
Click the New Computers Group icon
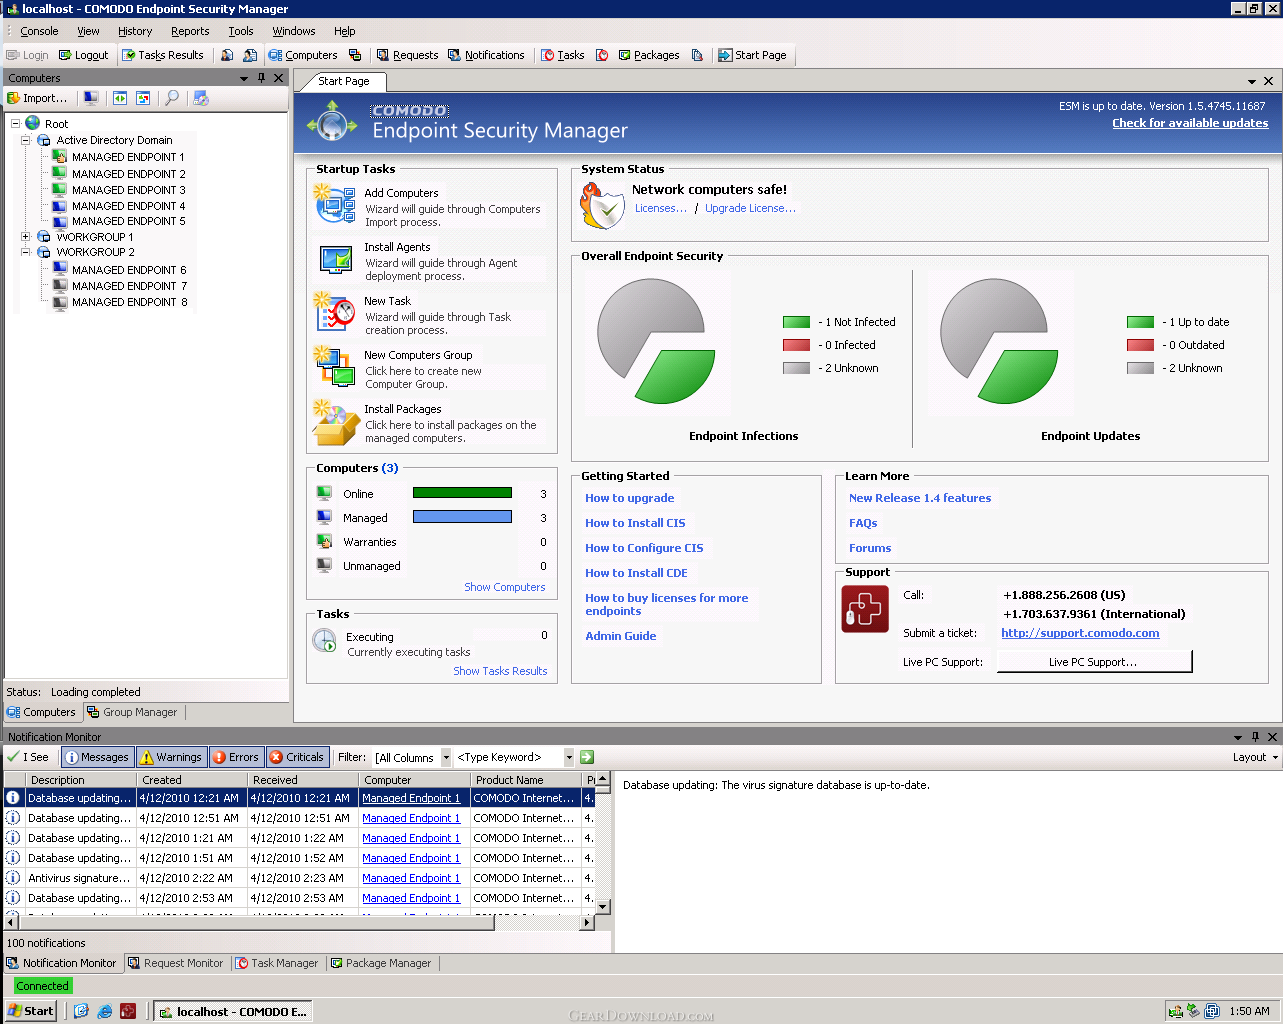coord(335,366)
